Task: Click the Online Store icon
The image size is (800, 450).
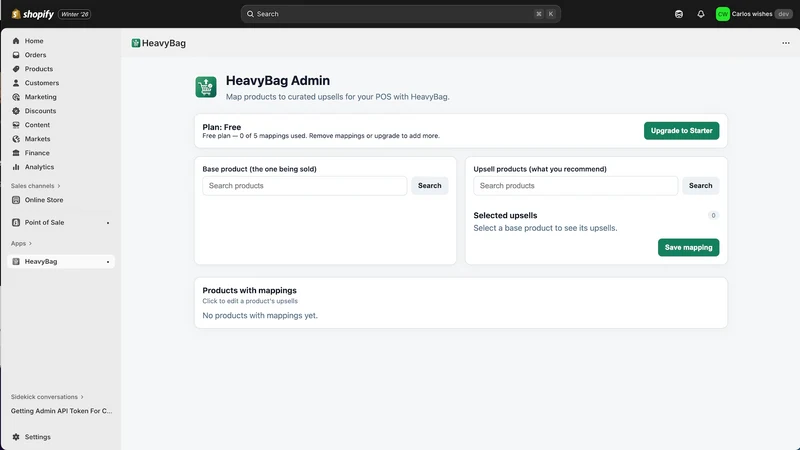Action: point(16,200)
